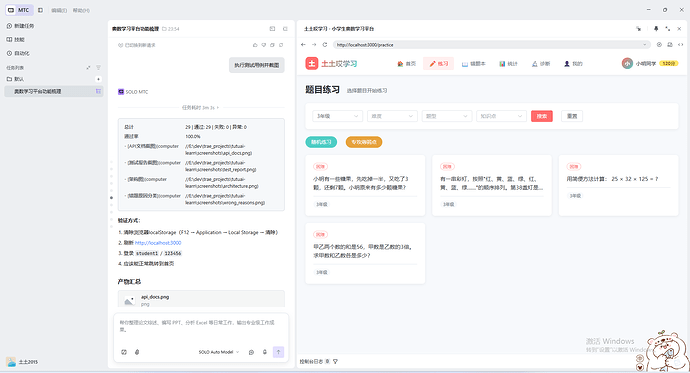This screenshot has height=373, width=690.
Task: Click the chat bubble icon near send
Action: click(x=251, y=352)
